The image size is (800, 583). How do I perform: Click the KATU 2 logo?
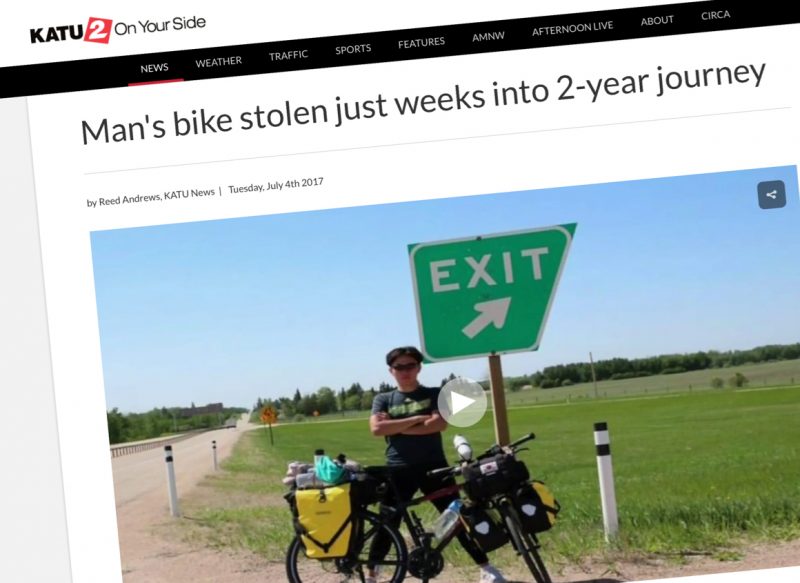click(x=71, y=32)
